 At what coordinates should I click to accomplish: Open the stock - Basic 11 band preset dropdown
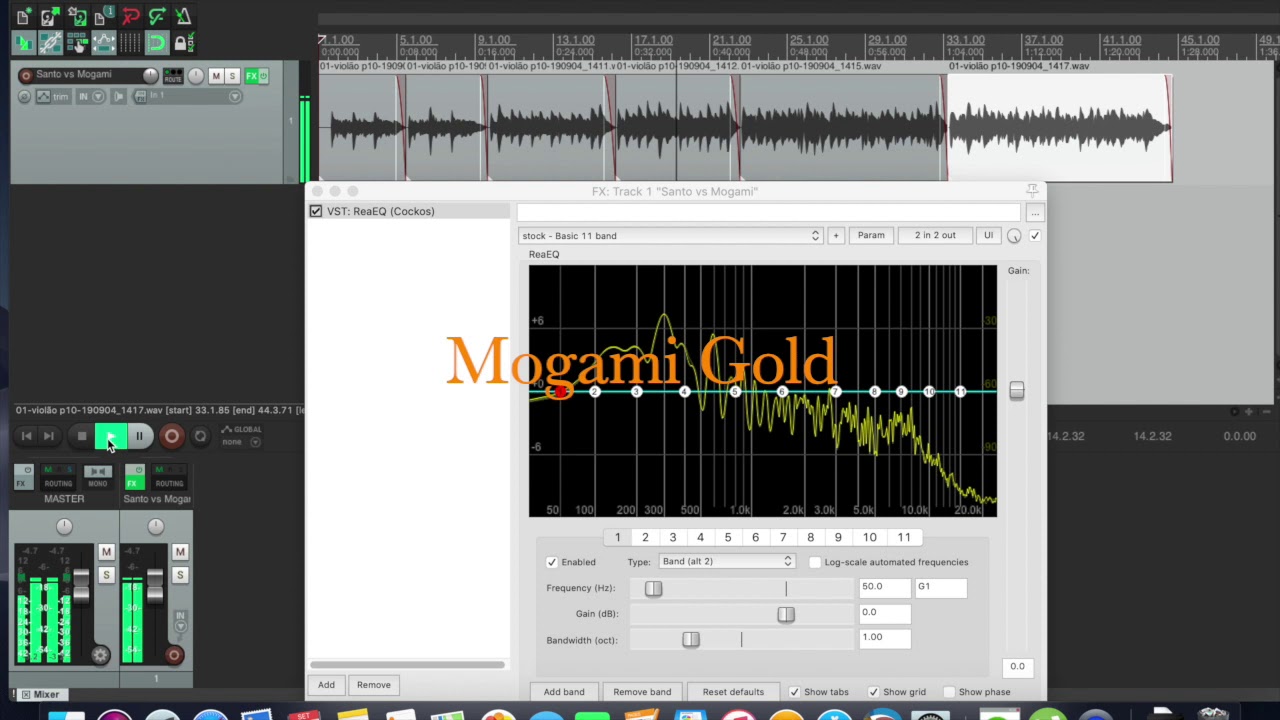[x=670, y=236]
